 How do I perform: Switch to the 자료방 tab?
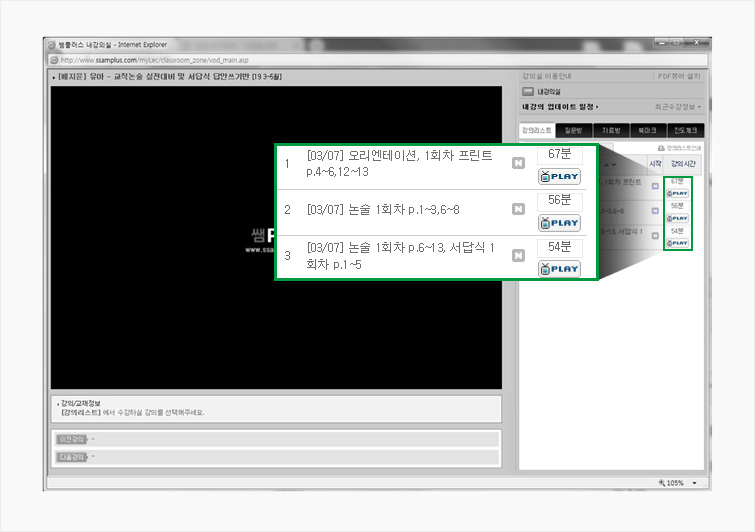point(611,131)
